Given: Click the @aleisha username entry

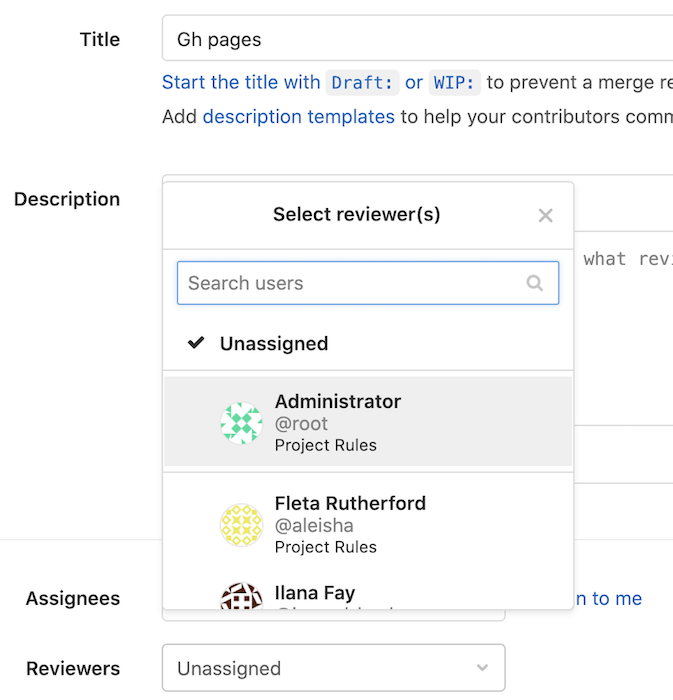Looking at the screenshot, I should coord(314,526).
